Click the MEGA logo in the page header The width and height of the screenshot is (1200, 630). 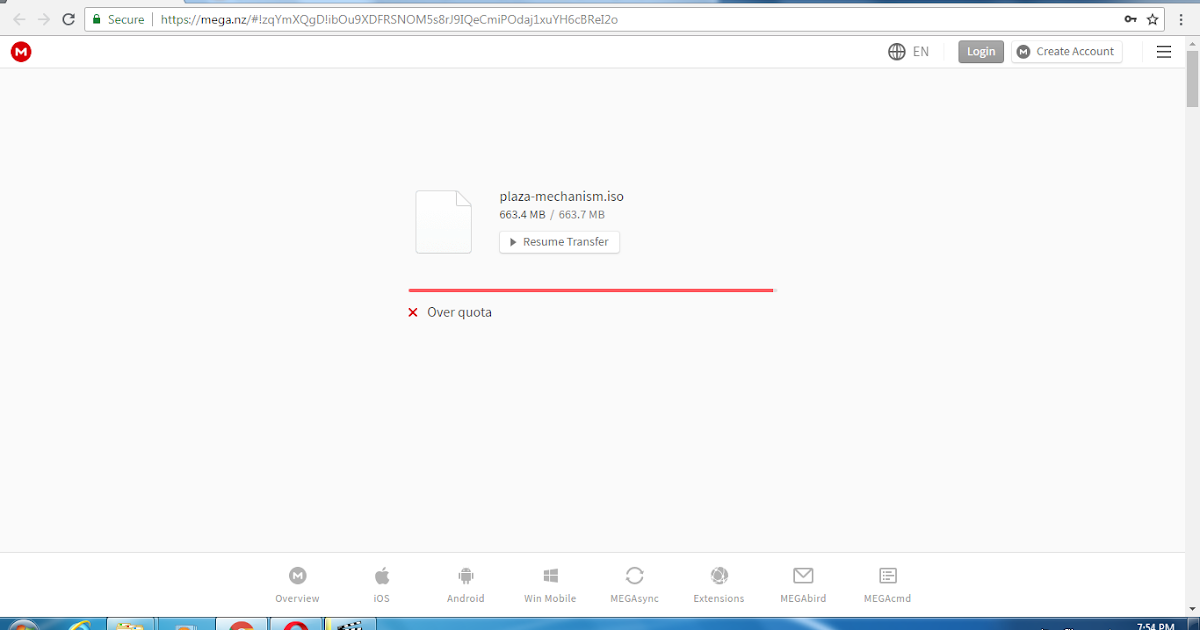tap(21, 52)
